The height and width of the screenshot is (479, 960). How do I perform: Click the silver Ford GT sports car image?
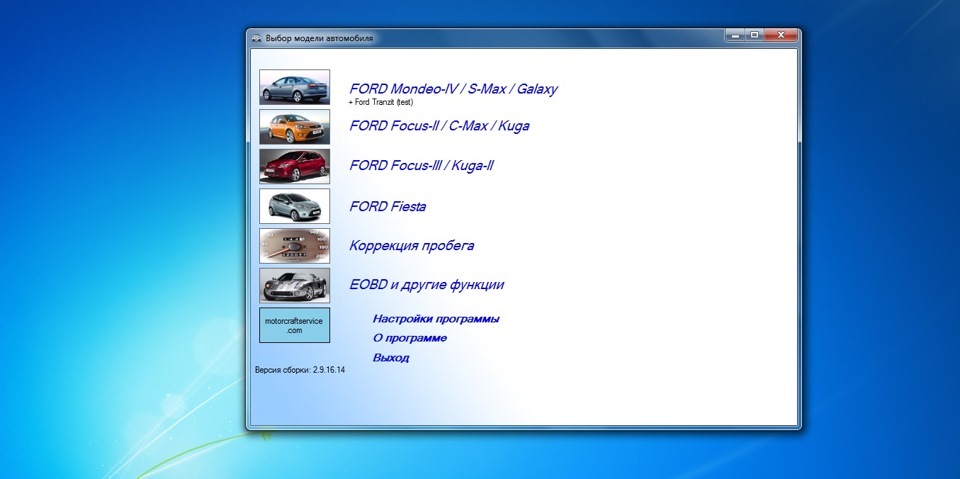pyautogui.click(x=294, y=285)
